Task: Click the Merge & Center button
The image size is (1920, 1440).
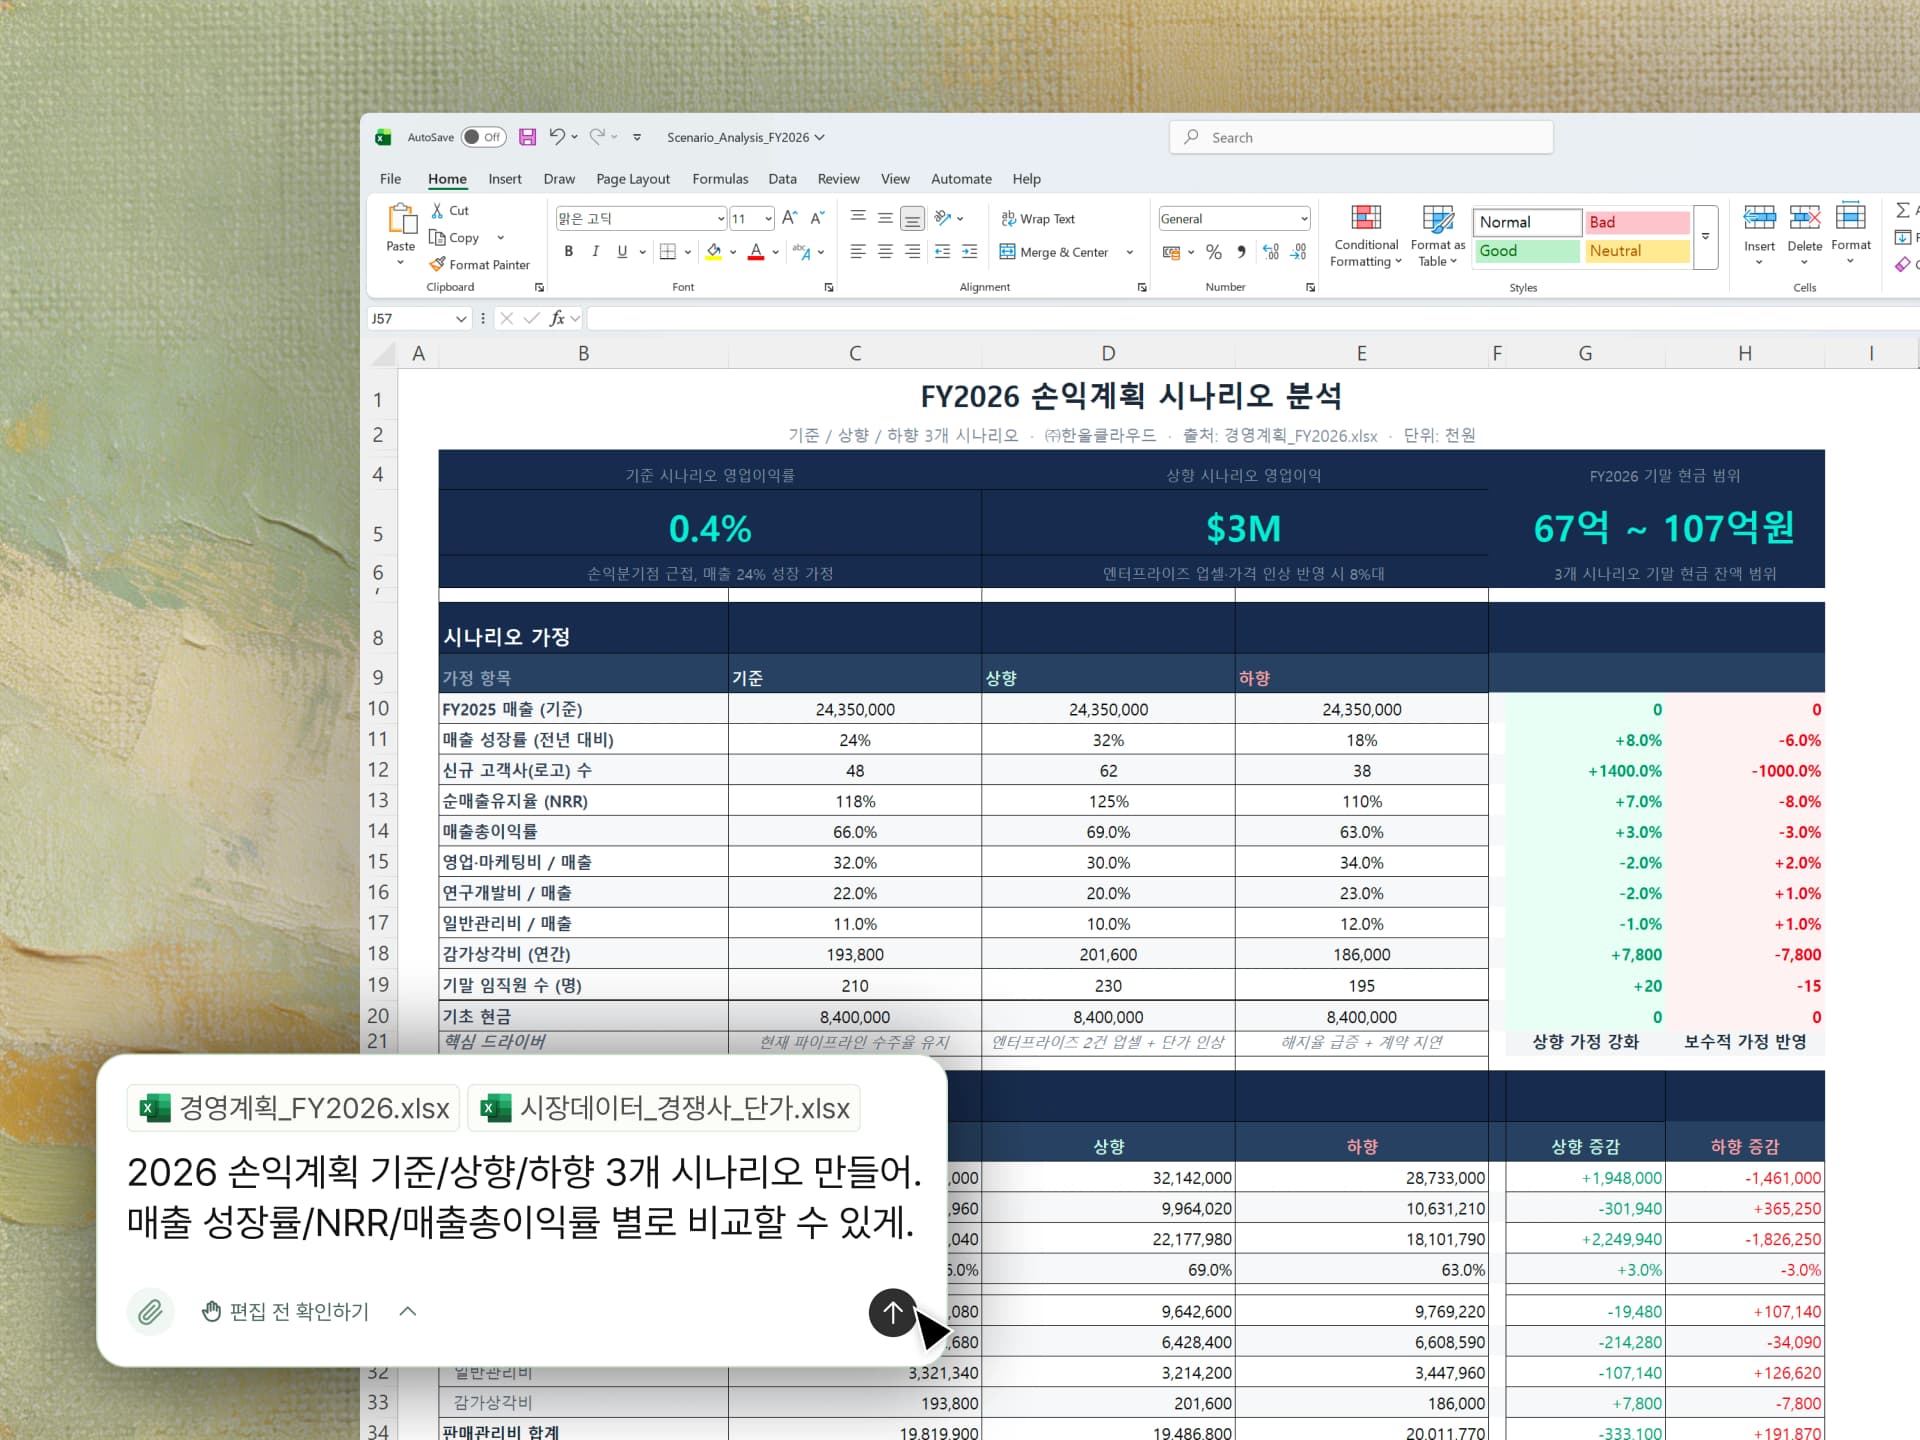Action: click(x=1055, y=252)
